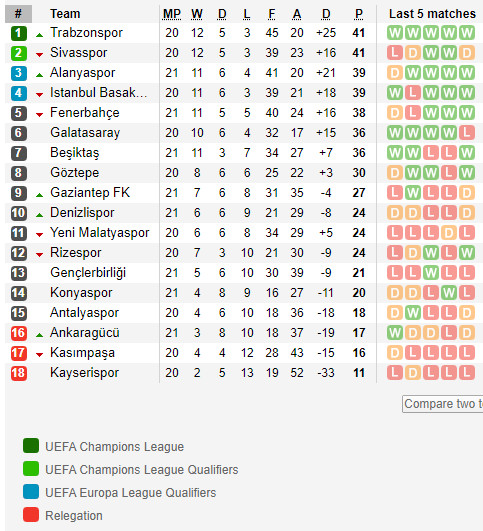This screenshot has width=483, height=531.
Task: Open the Beşiktaş team link
Action: click(x=75, y=153)
